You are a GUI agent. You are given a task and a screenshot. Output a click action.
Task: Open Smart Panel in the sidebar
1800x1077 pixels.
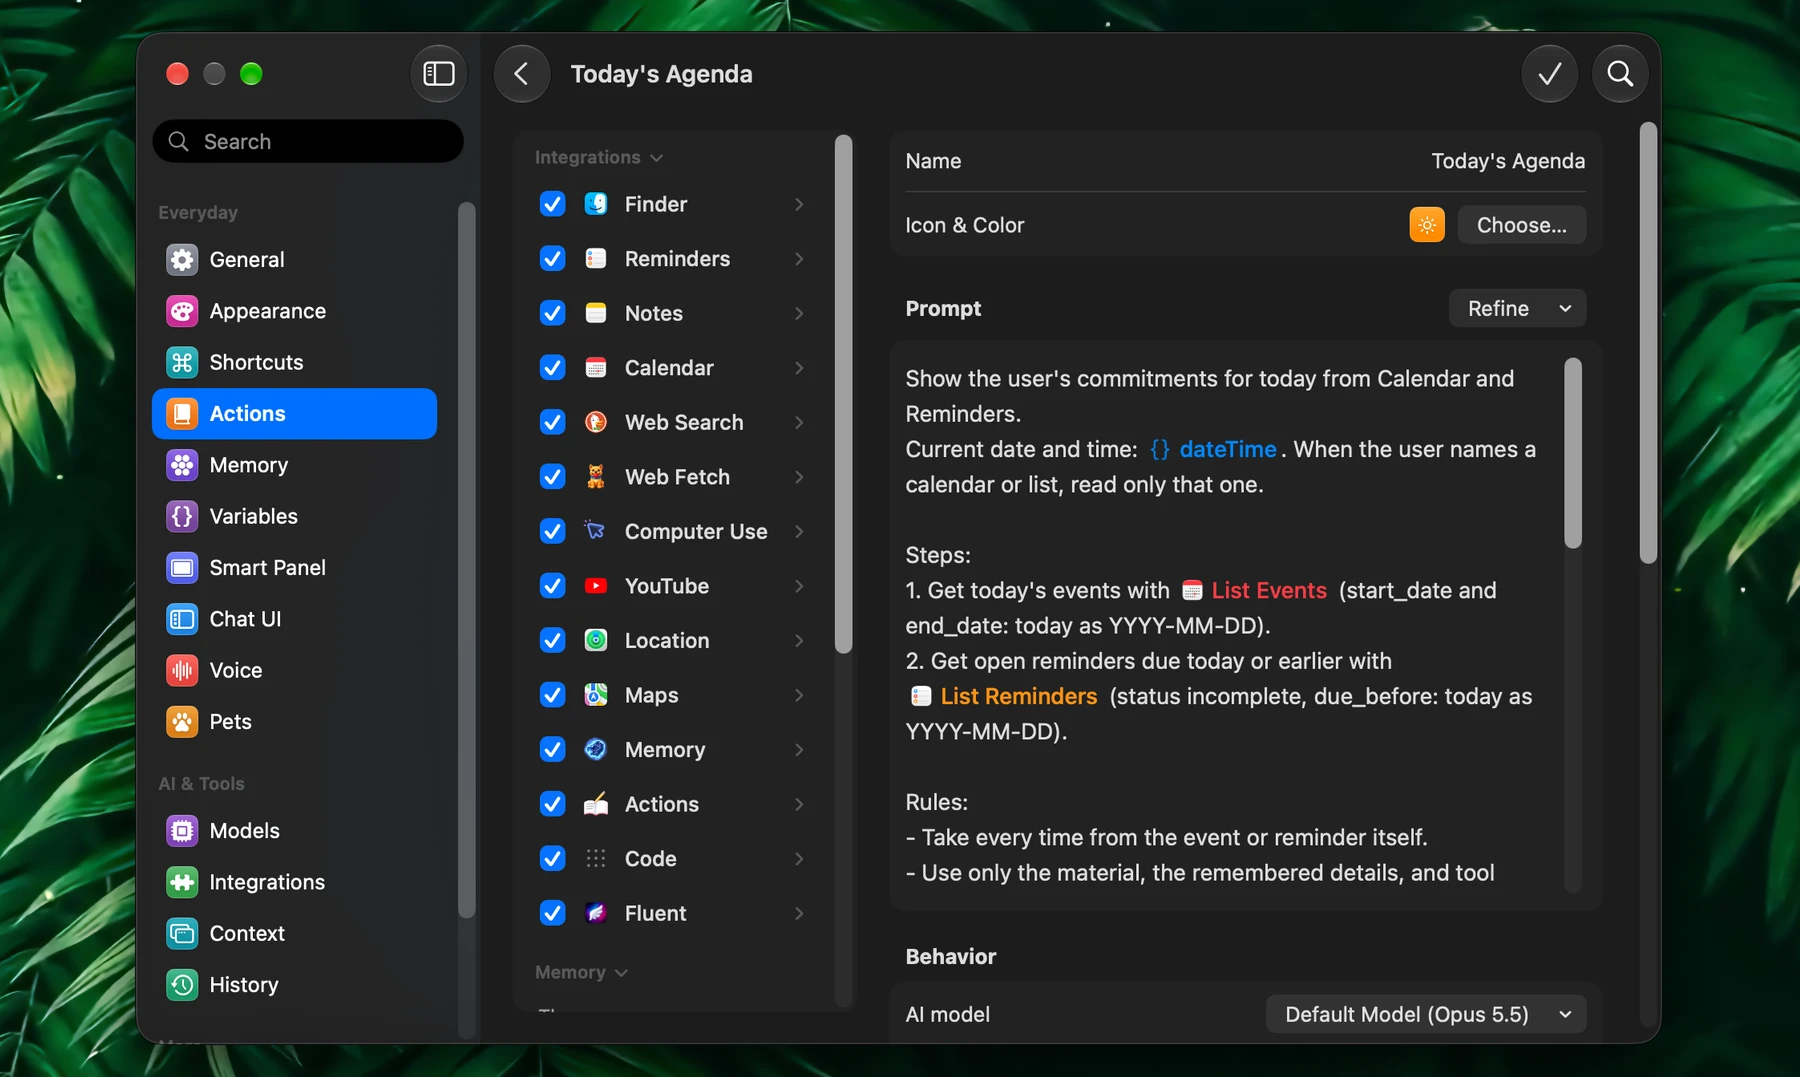click(294, 568)
